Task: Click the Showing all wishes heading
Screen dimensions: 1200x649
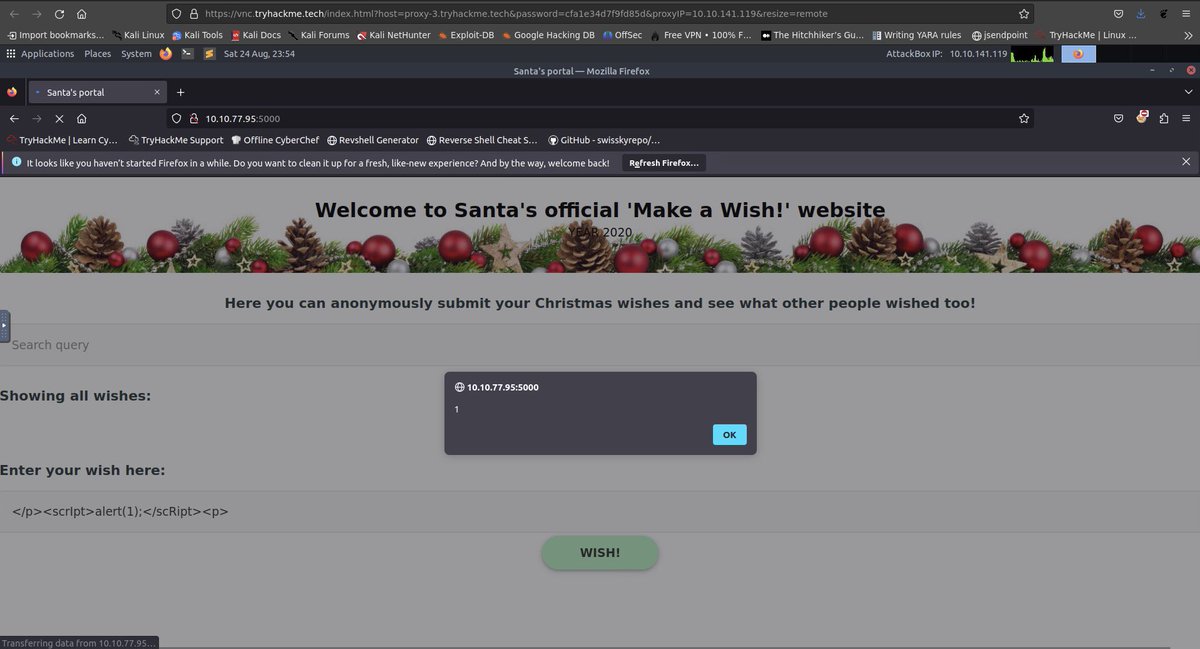Action: [x=76, y=396]
